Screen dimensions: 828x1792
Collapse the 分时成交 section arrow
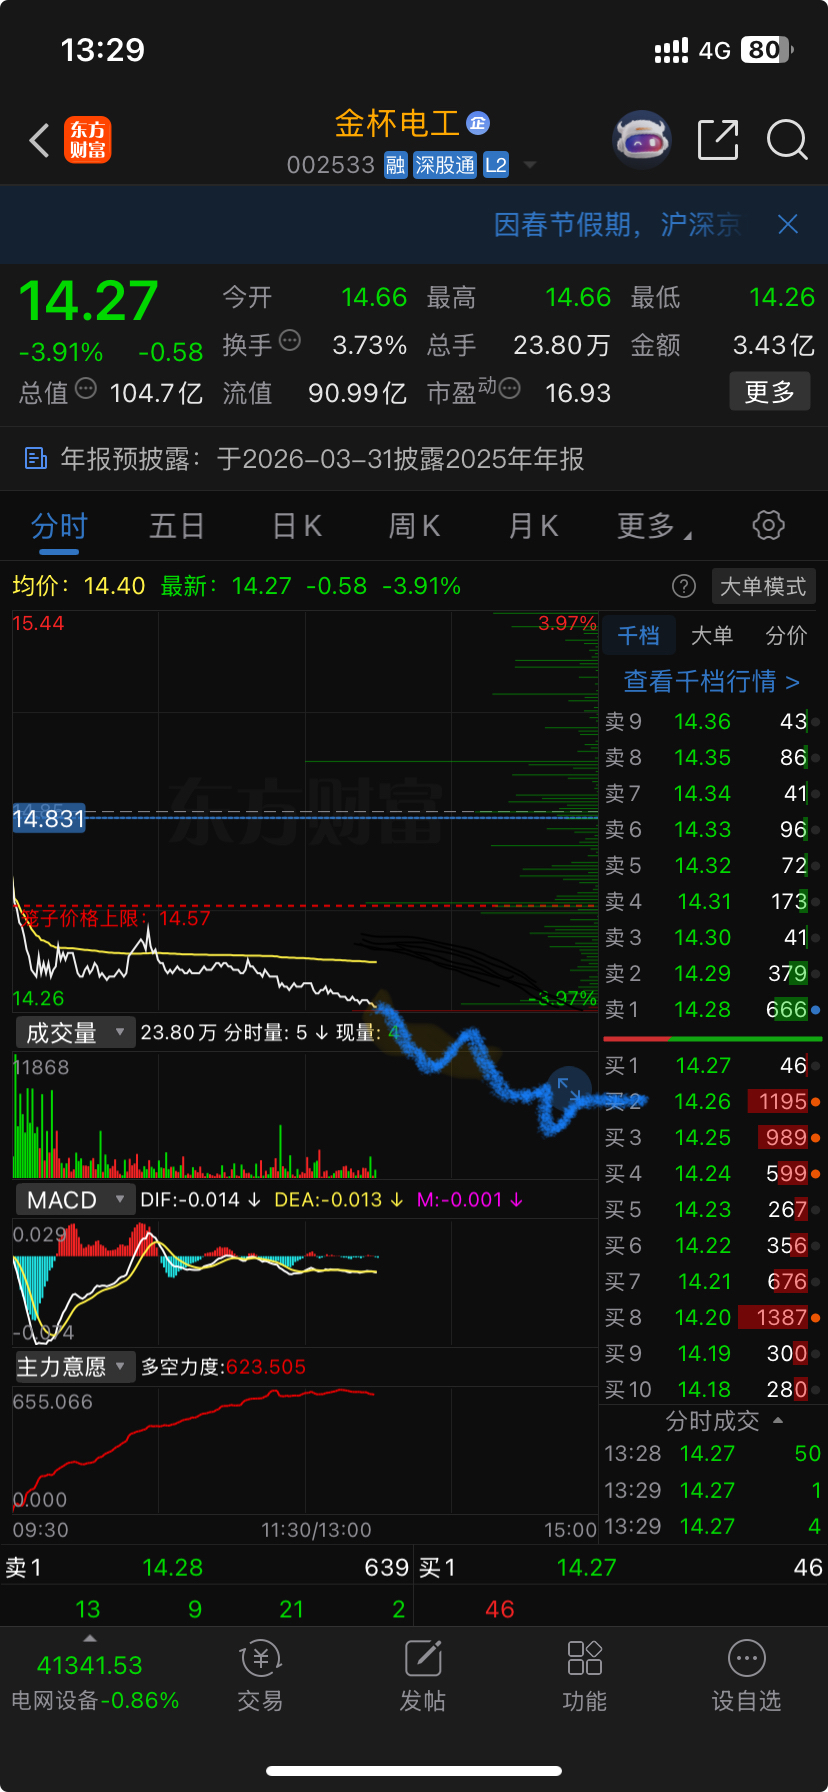pos(778,1421)
